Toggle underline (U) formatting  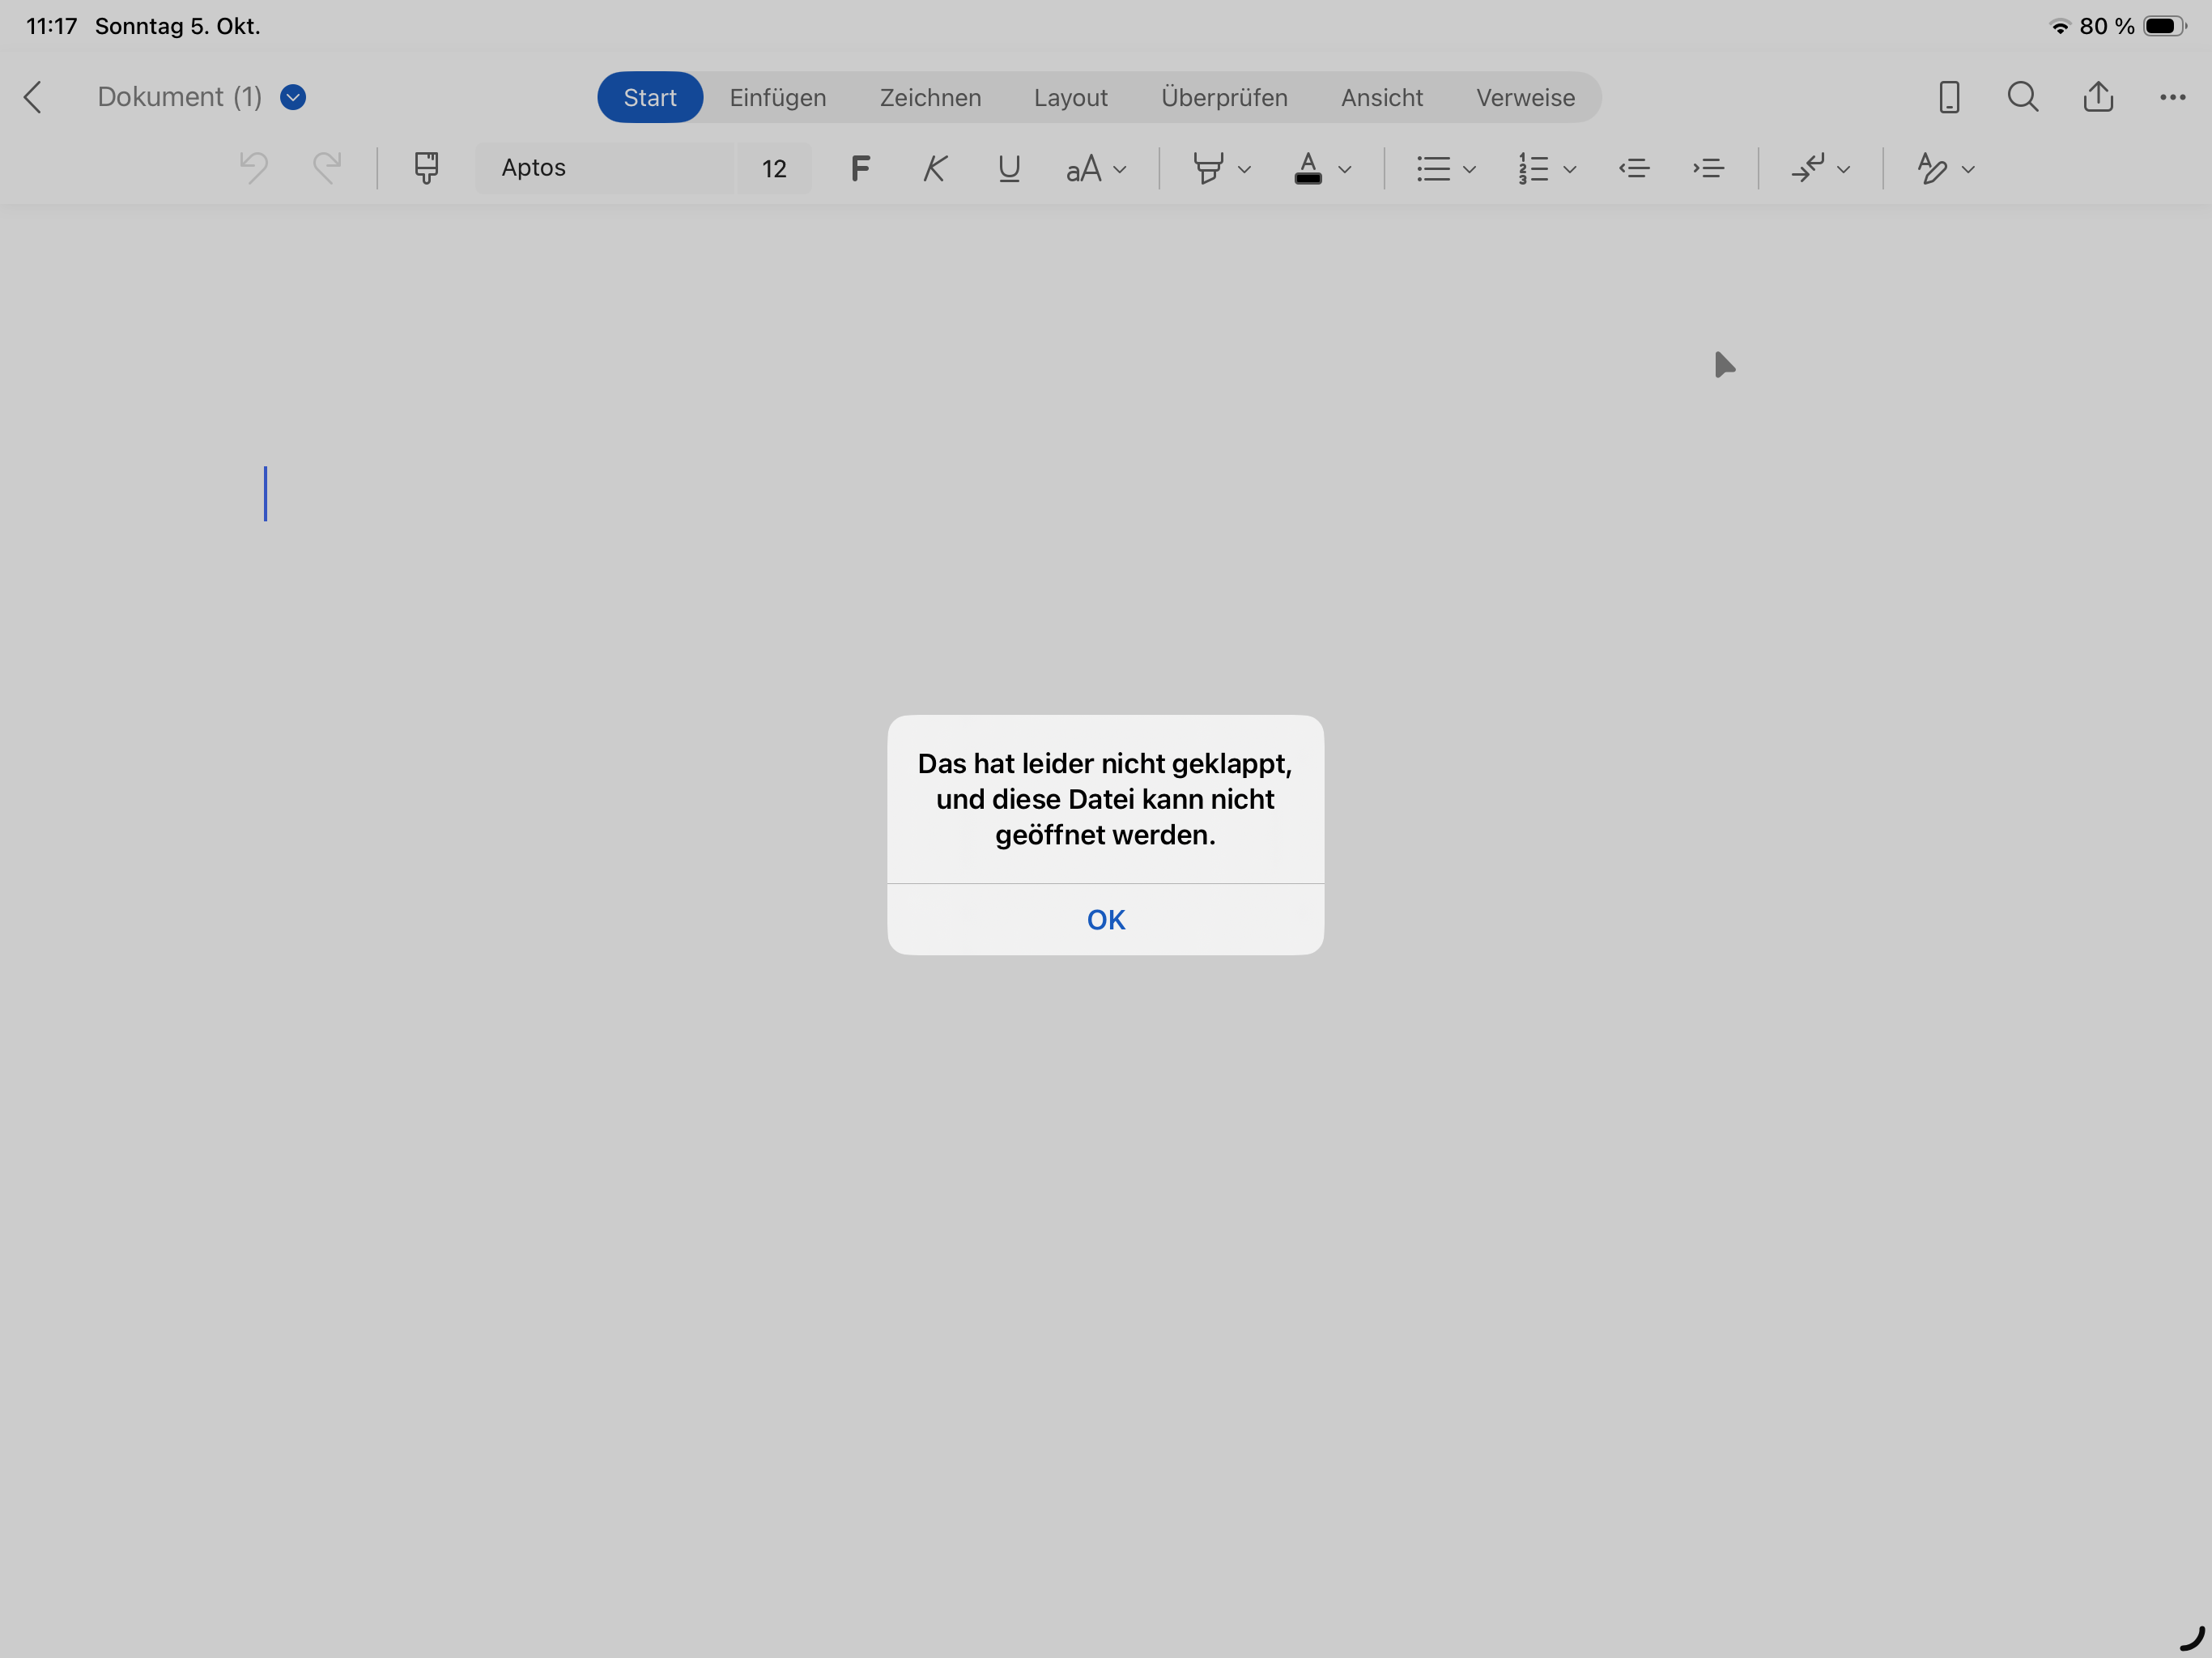click(x=1009, y=168)
